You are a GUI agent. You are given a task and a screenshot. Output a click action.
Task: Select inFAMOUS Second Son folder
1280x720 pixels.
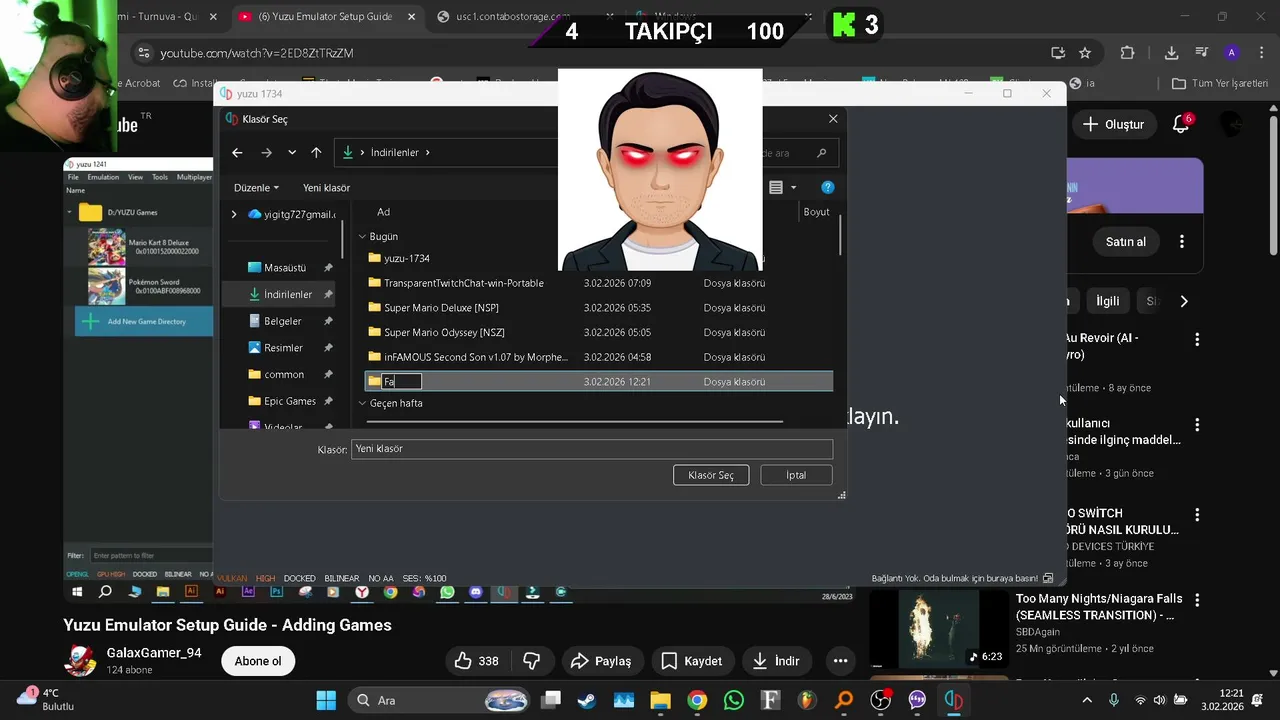pyautogui.click(x=475, y=357)
